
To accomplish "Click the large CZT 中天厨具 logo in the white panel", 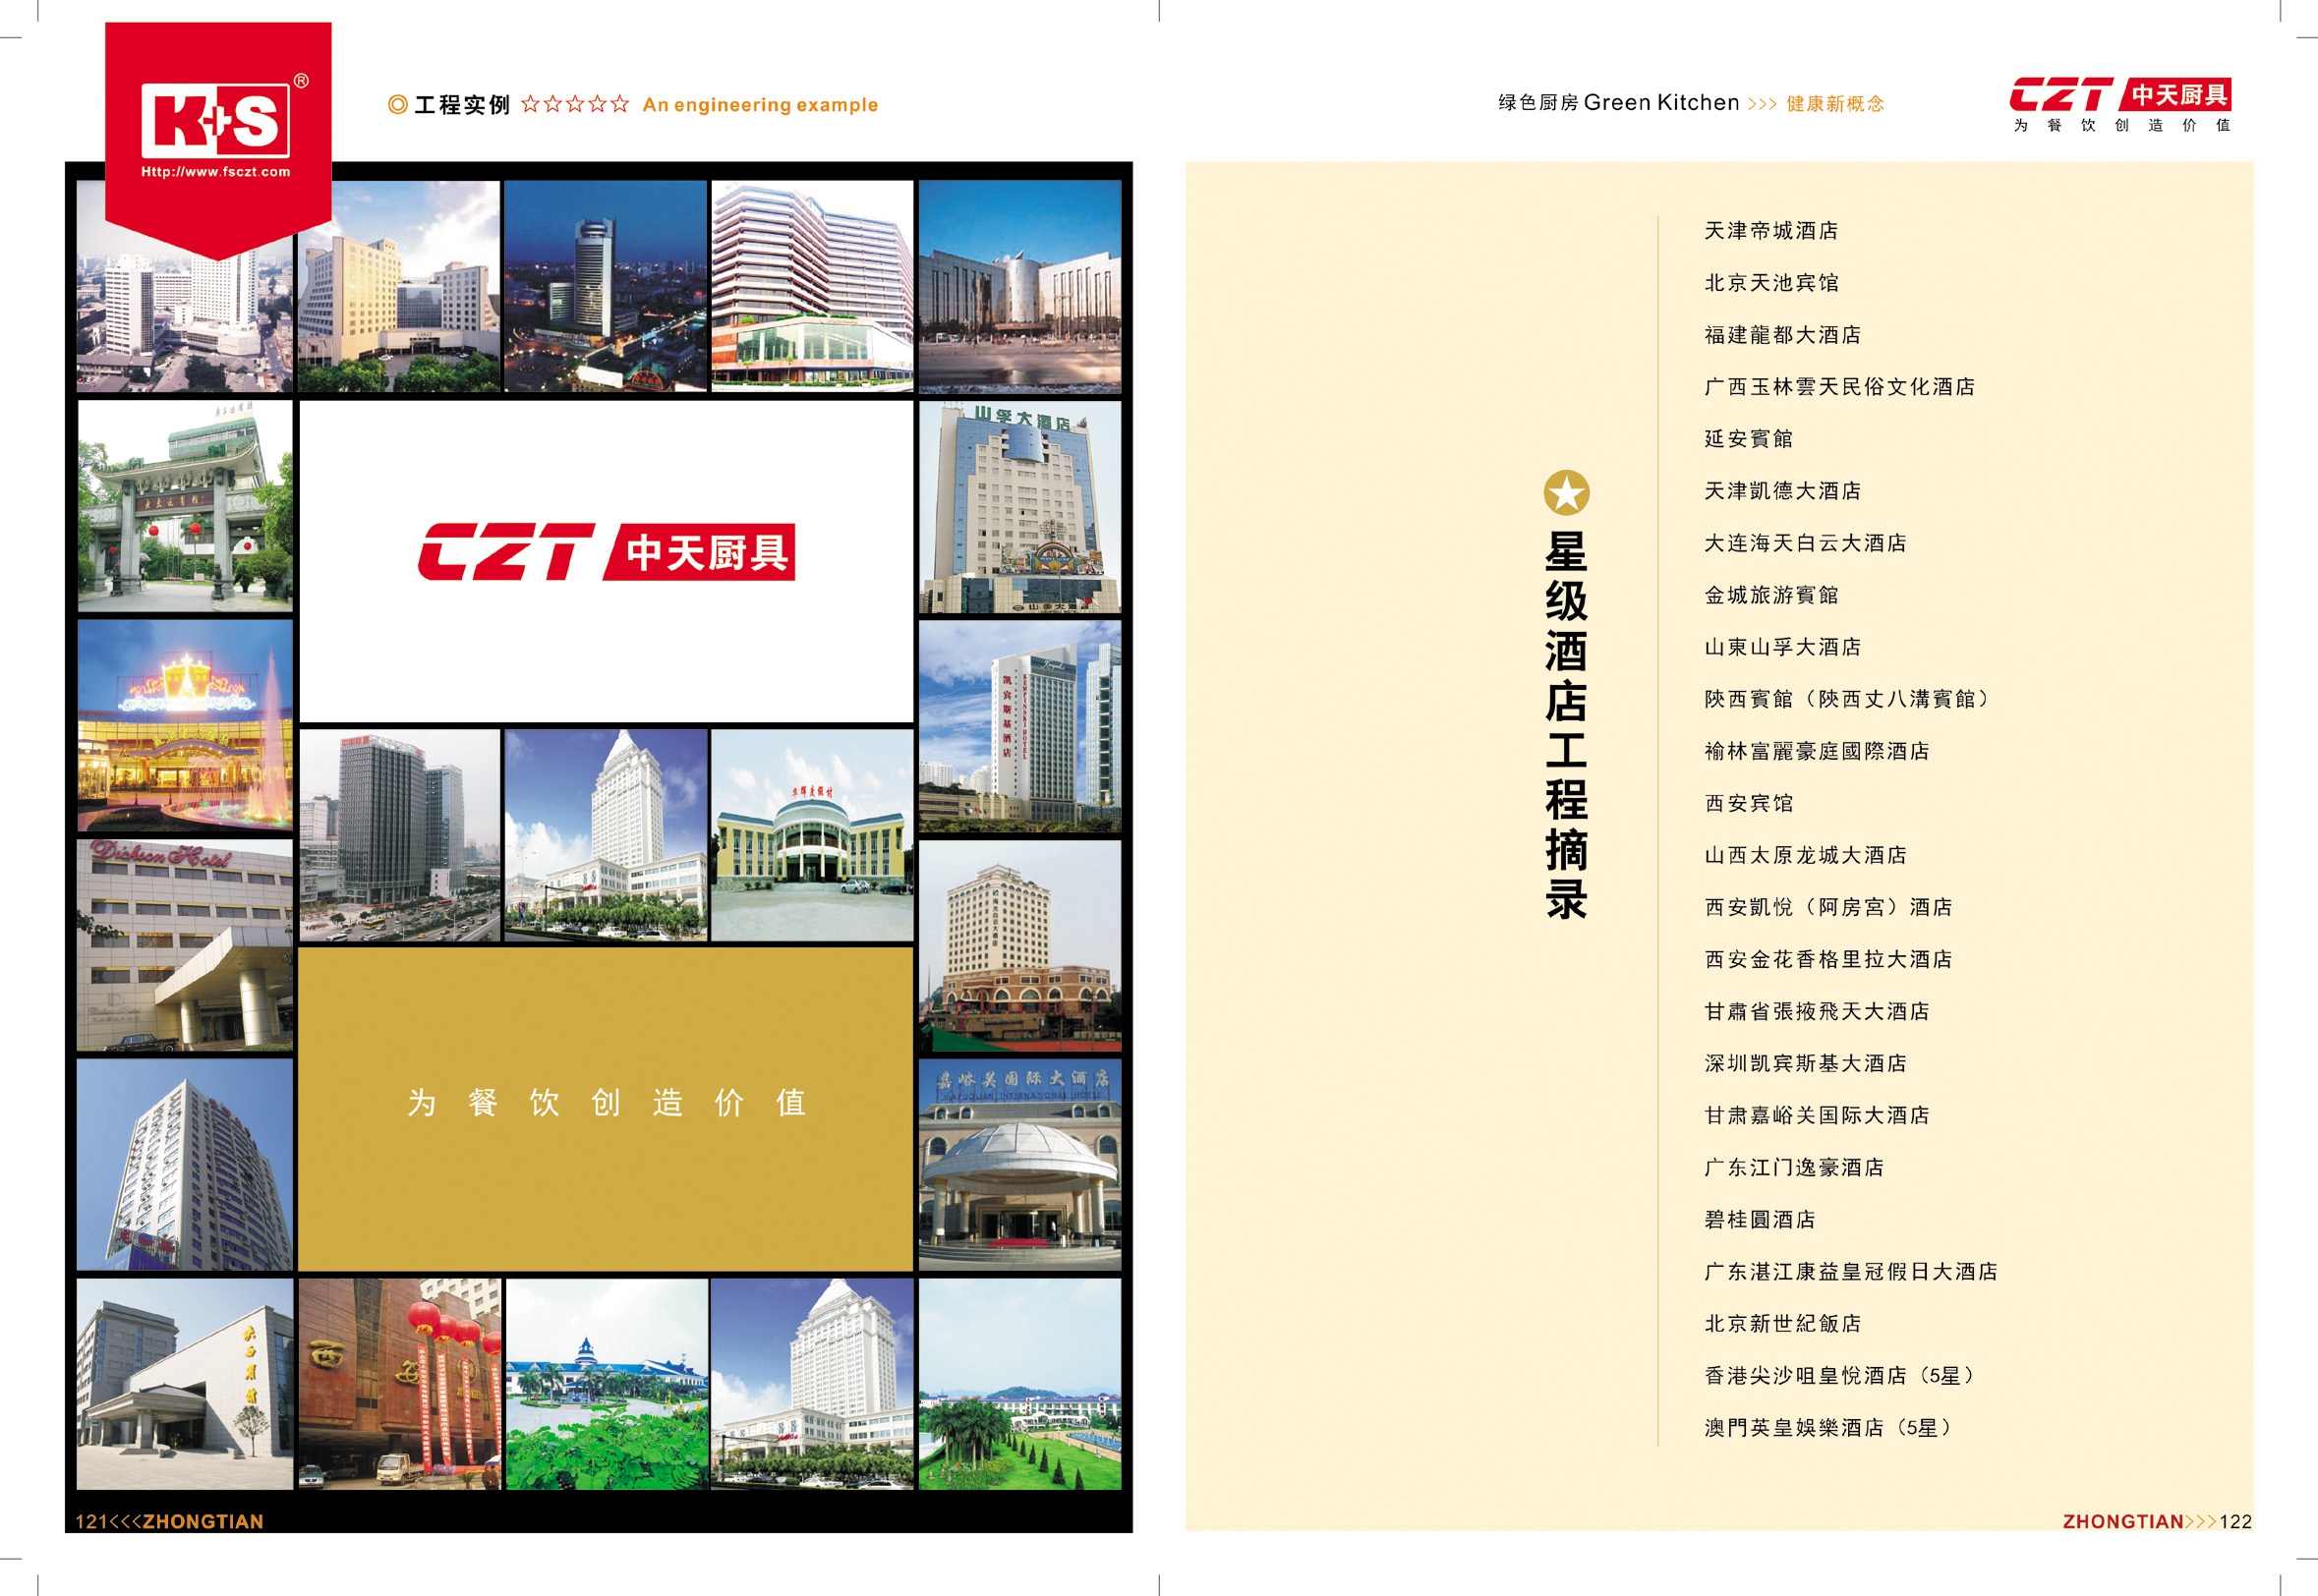I will click(606, 552).
